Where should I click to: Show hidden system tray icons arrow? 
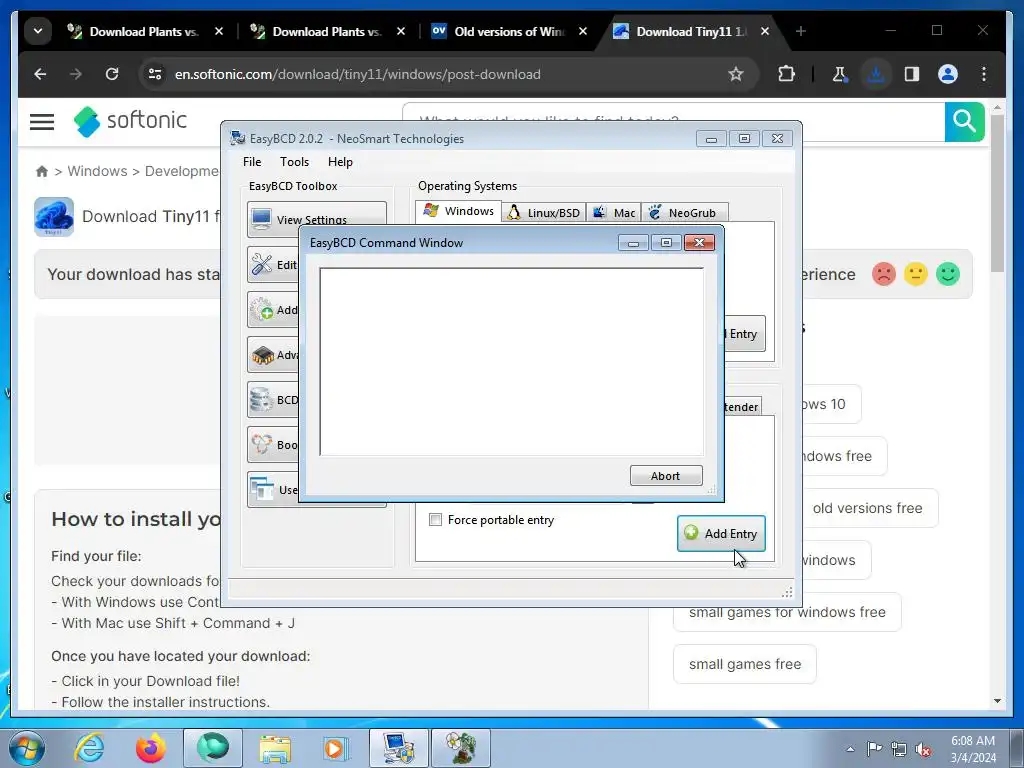(x=850, y=749)
